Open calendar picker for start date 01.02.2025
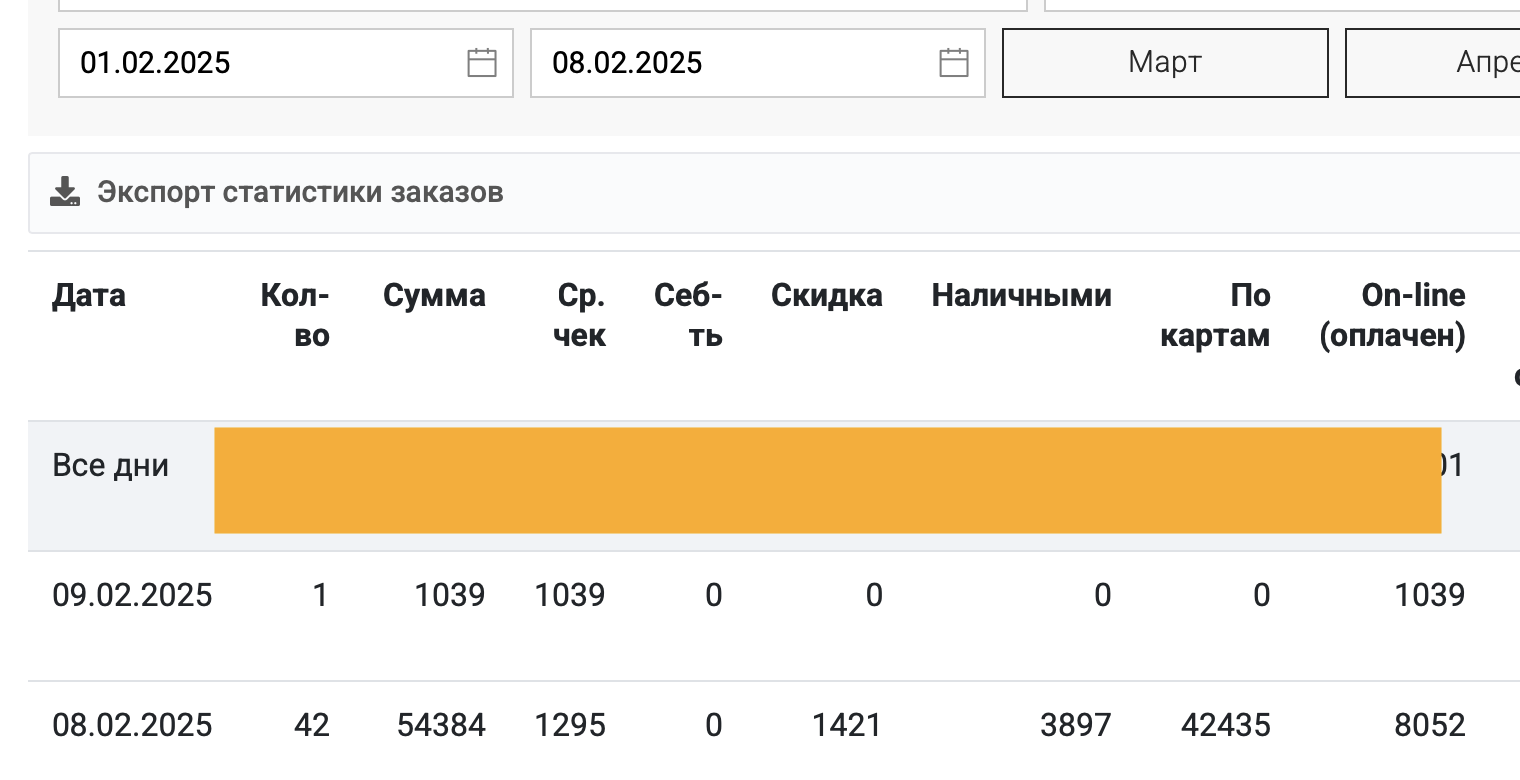1520x780 pixels. click(482, 63)
